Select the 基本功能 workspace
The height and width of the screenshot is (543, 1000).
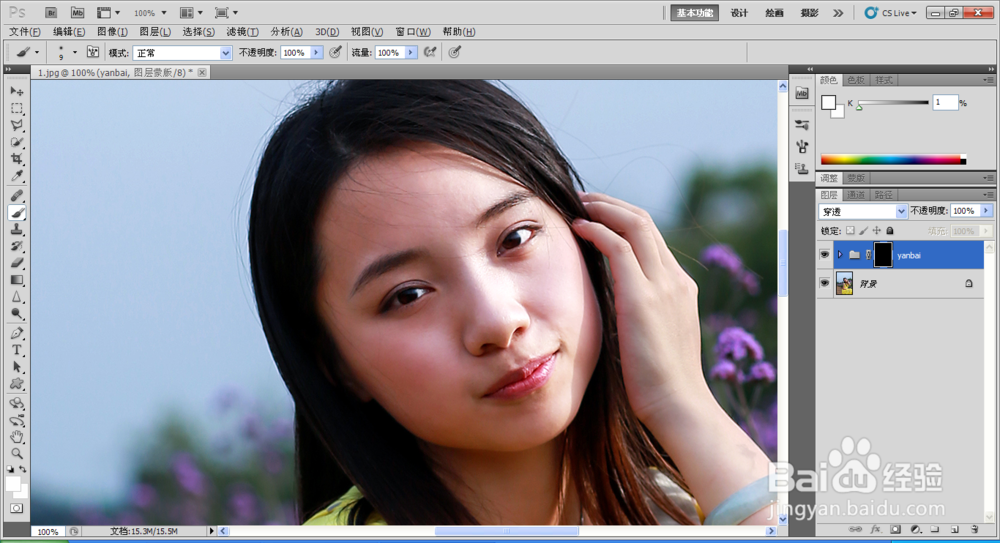[695, 13]
